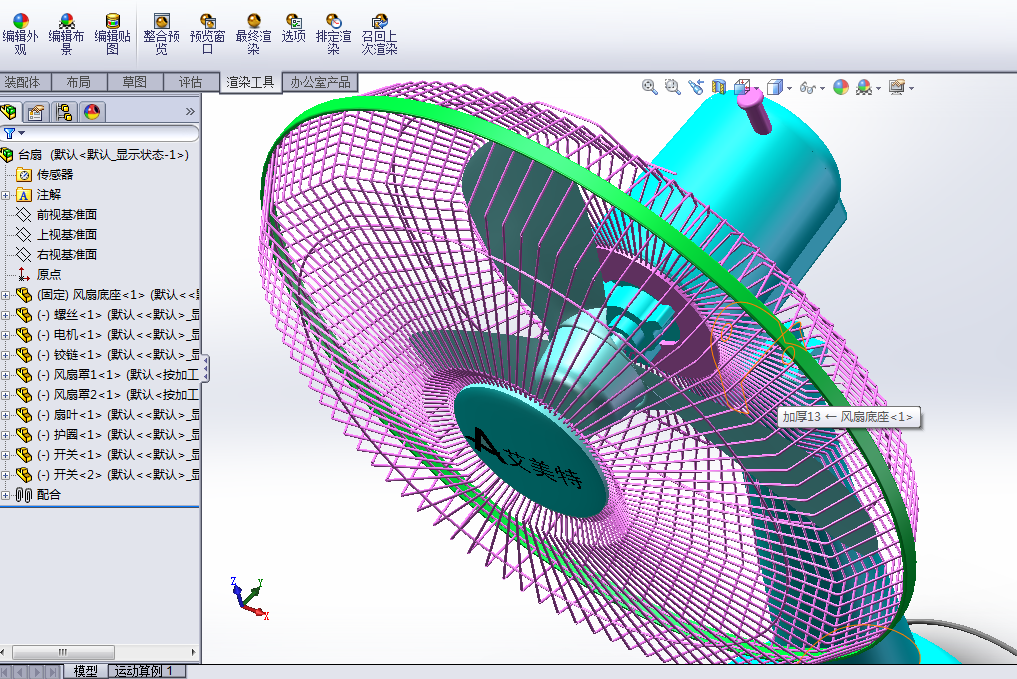1017x679 pixels.
Task: Open Apply Scene dropdown arrow
Action: click(879, 88)
